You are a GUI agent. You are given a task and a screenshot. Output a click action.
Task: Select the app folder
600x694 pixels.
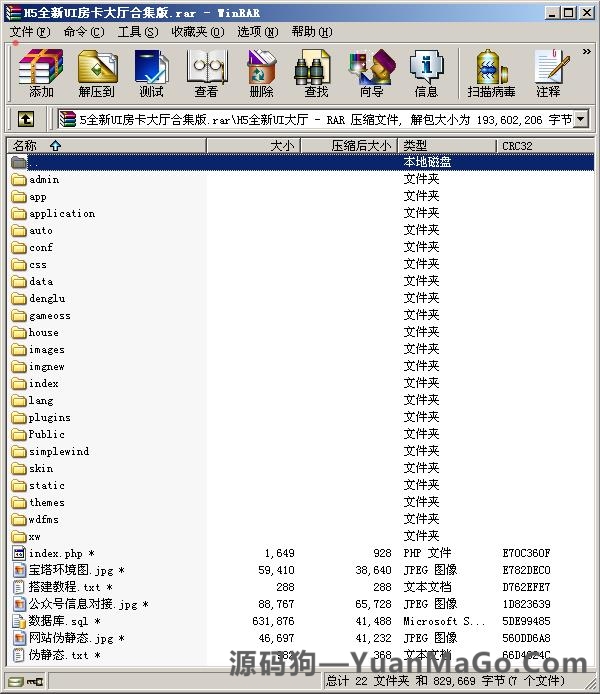(x=29, y=197)
